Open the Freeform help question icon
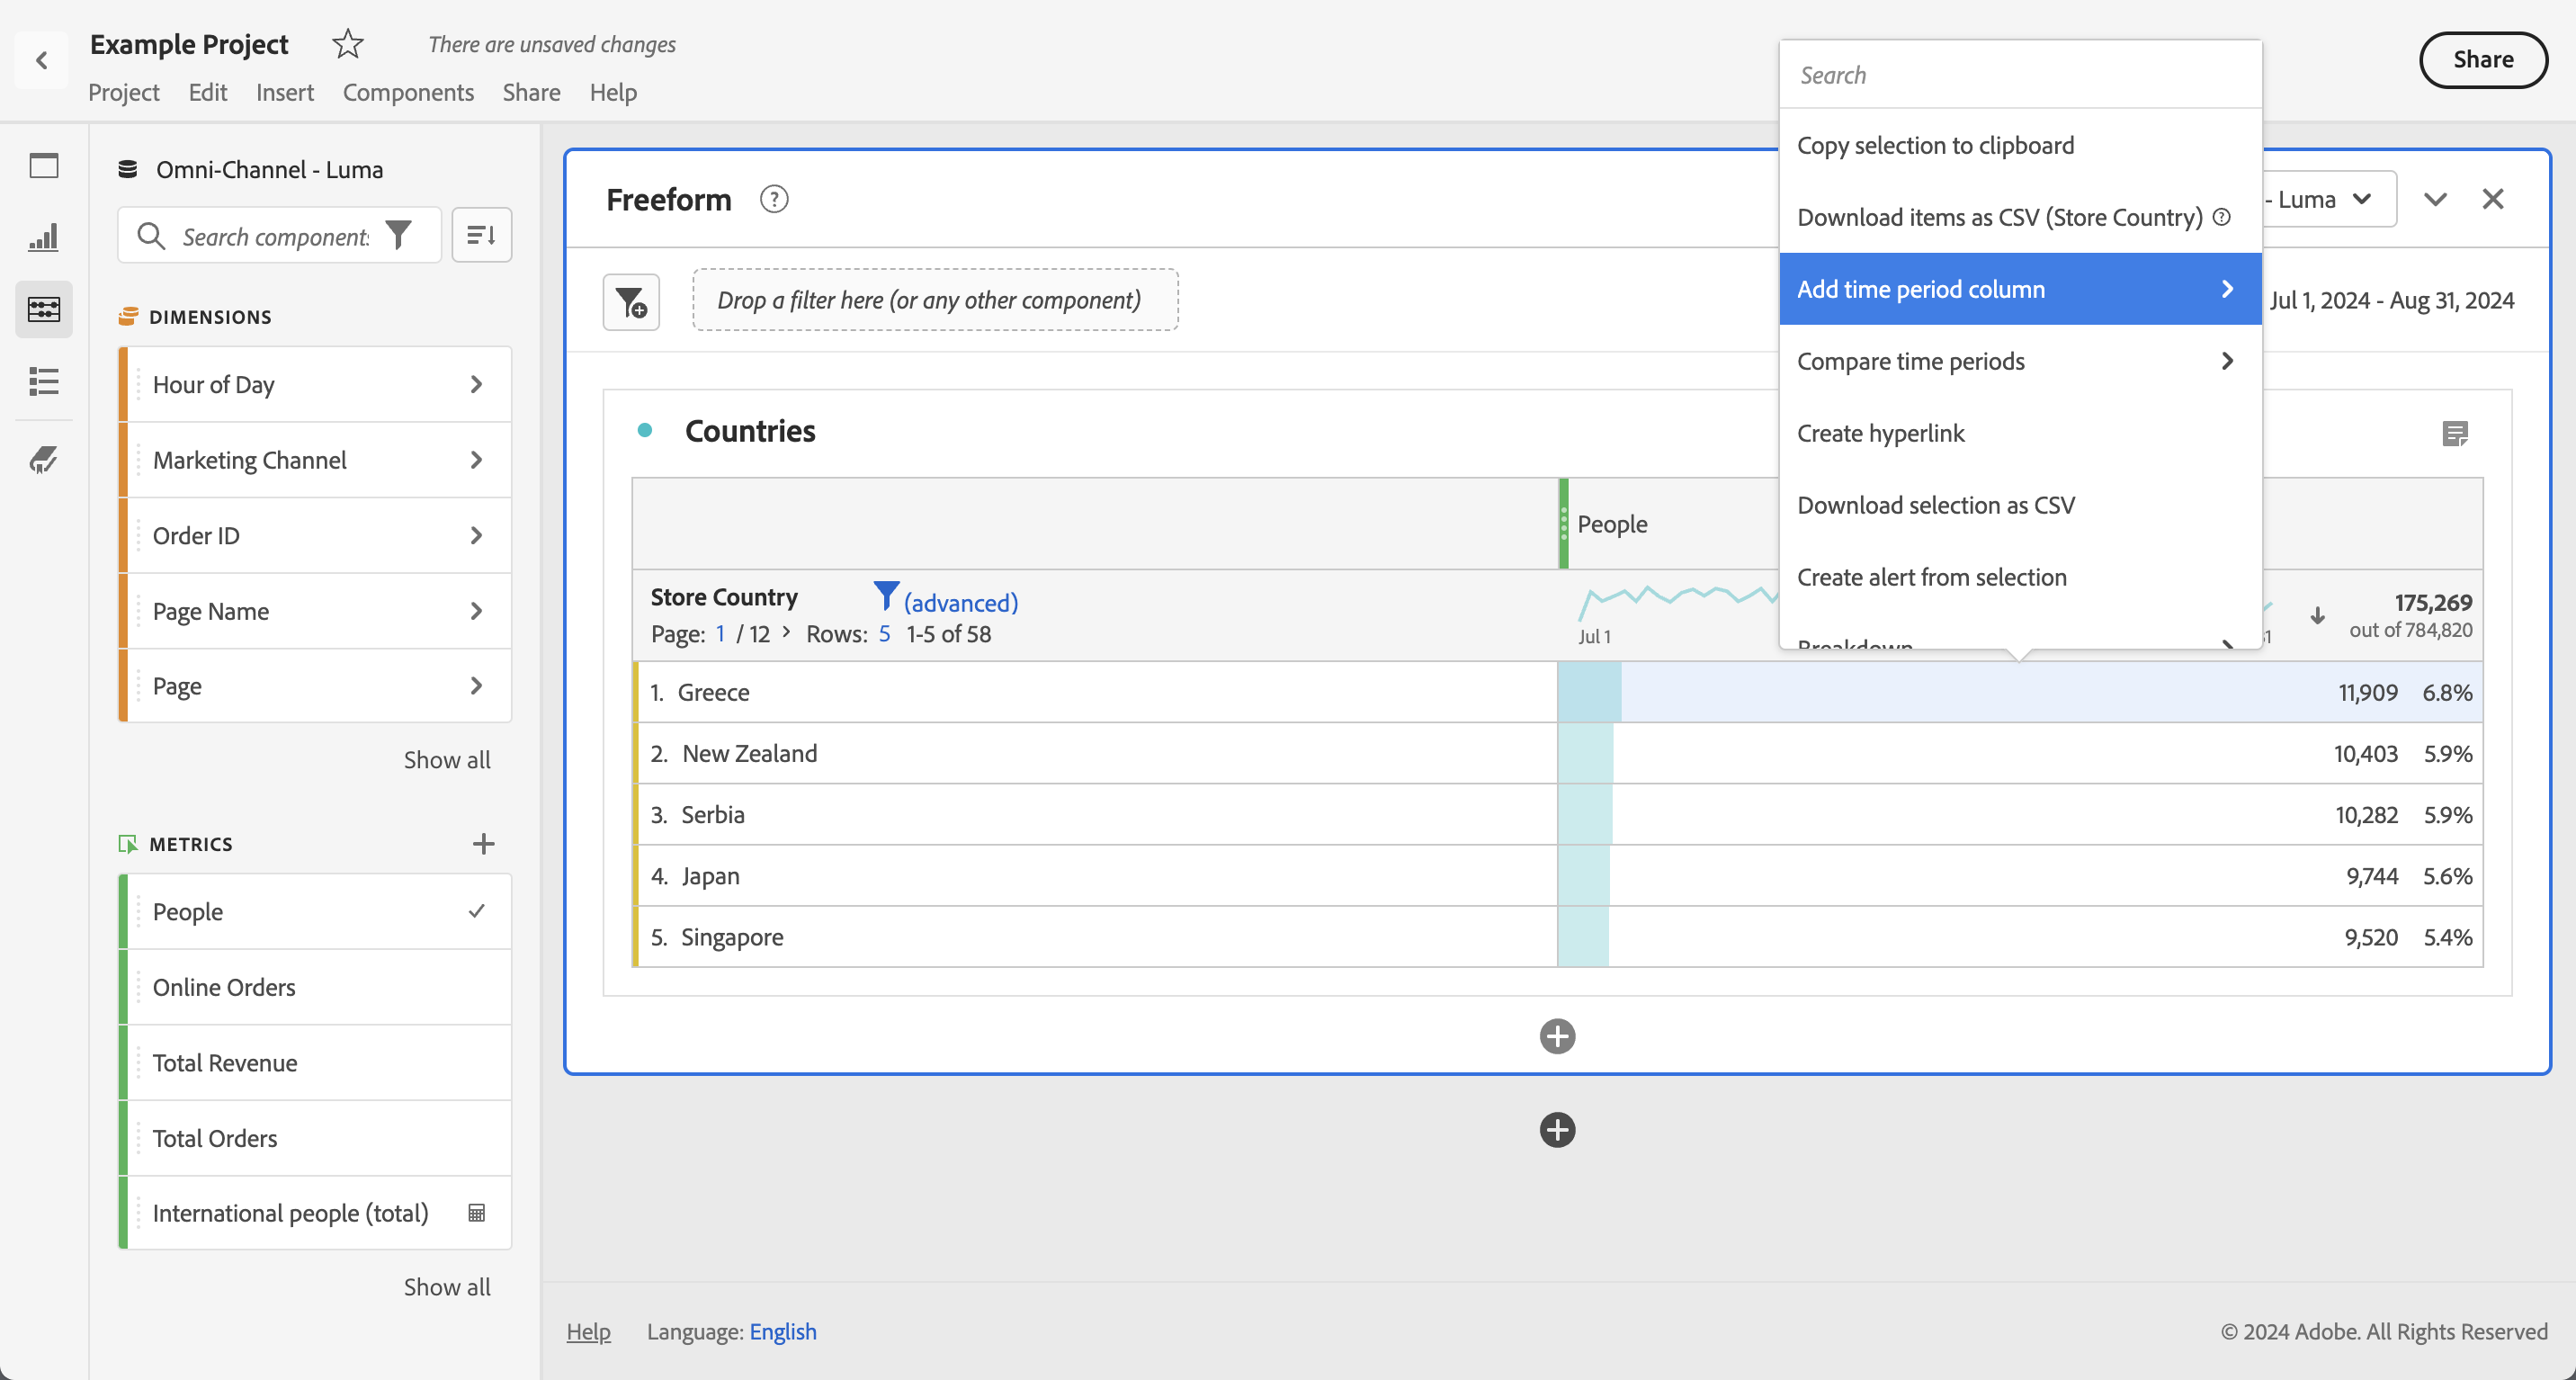Viewport: 2576px width, 1380px height. point(773,199)
